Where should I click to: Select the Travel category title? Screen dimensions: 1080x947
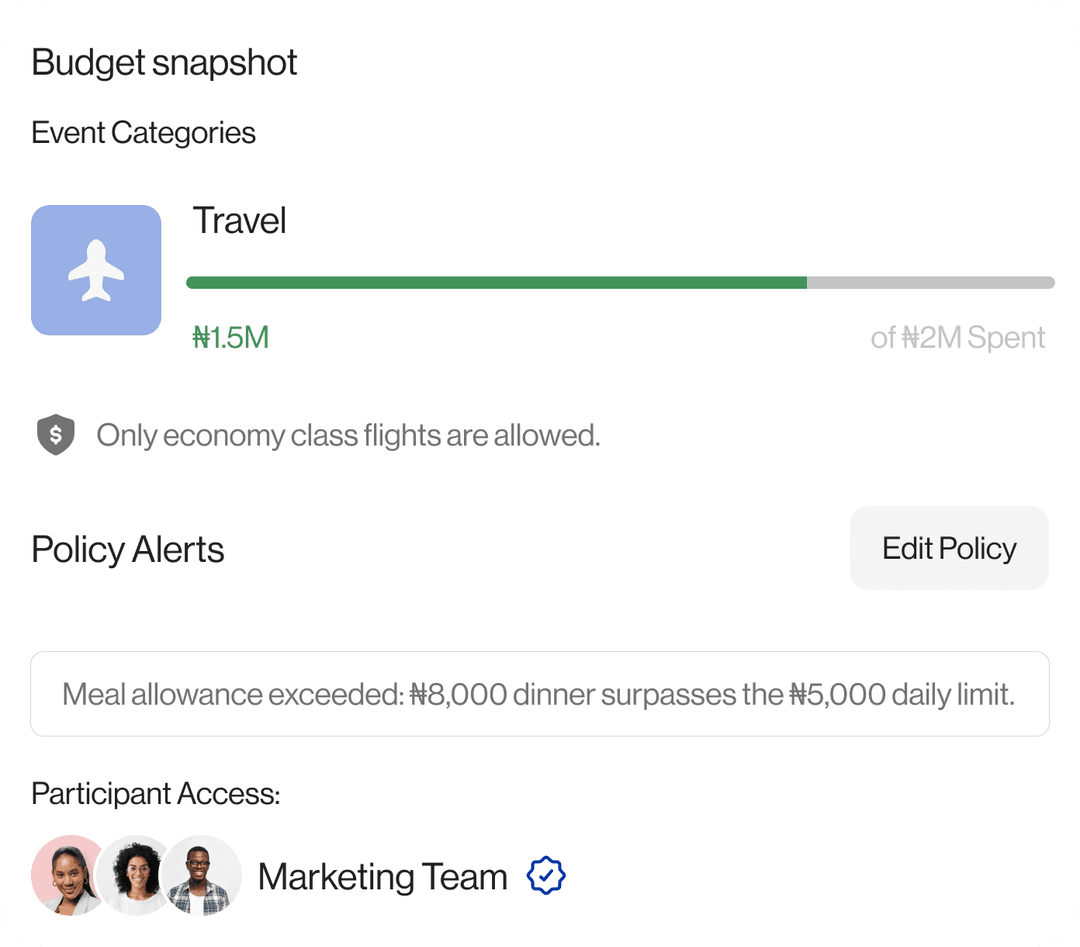click(x=239, y=220)
